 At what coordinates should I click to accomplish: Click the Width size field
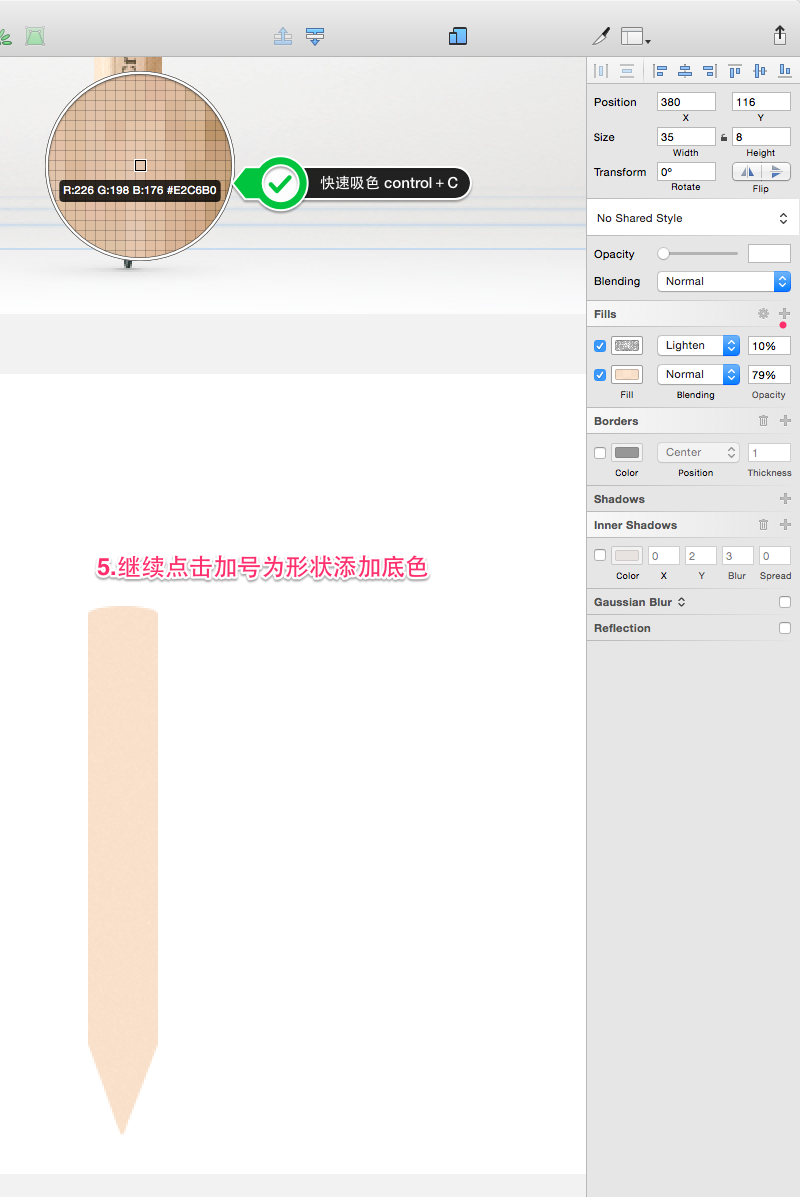(686, 137)
